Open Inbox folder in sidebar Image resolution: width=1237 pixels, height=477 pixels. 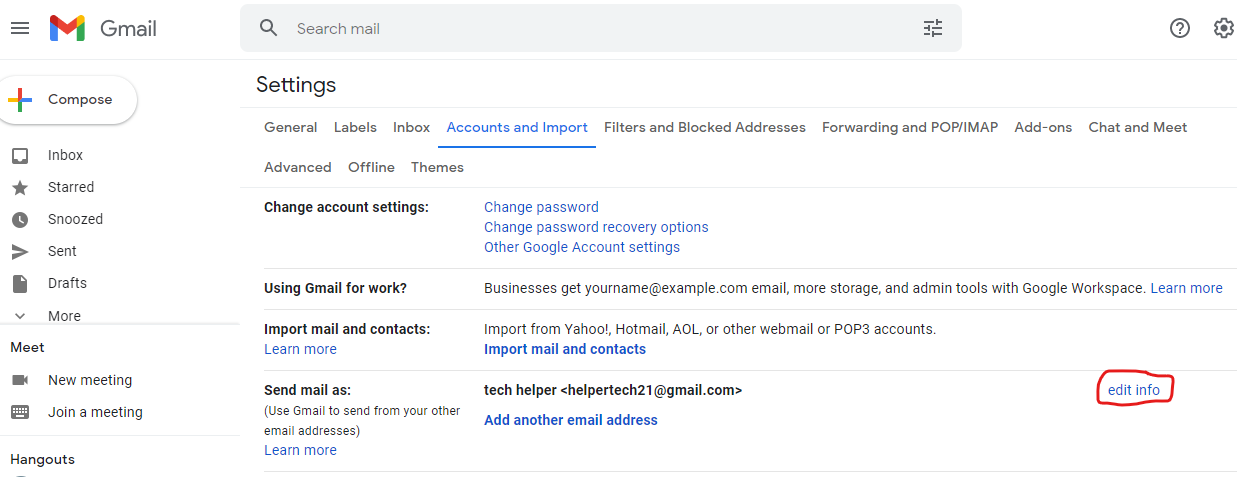(65, 155)
